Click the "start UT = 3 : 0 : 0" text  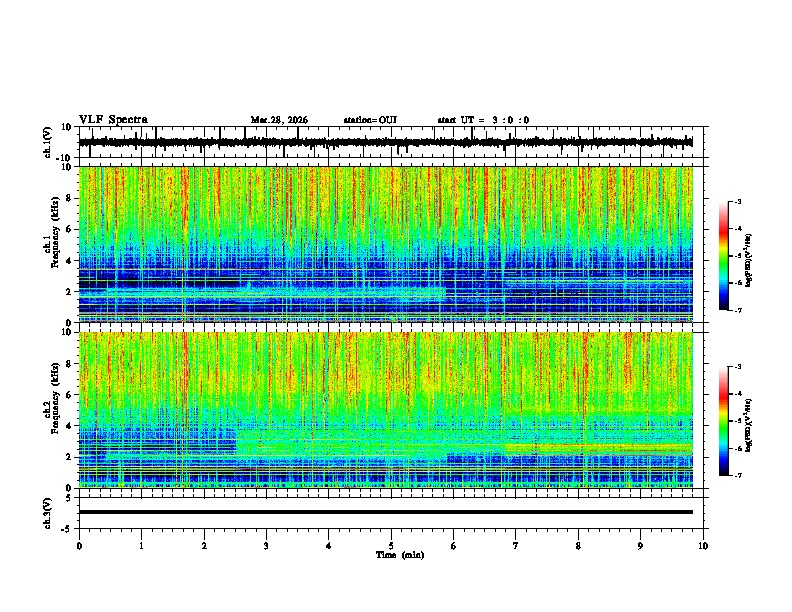[483, 120]
